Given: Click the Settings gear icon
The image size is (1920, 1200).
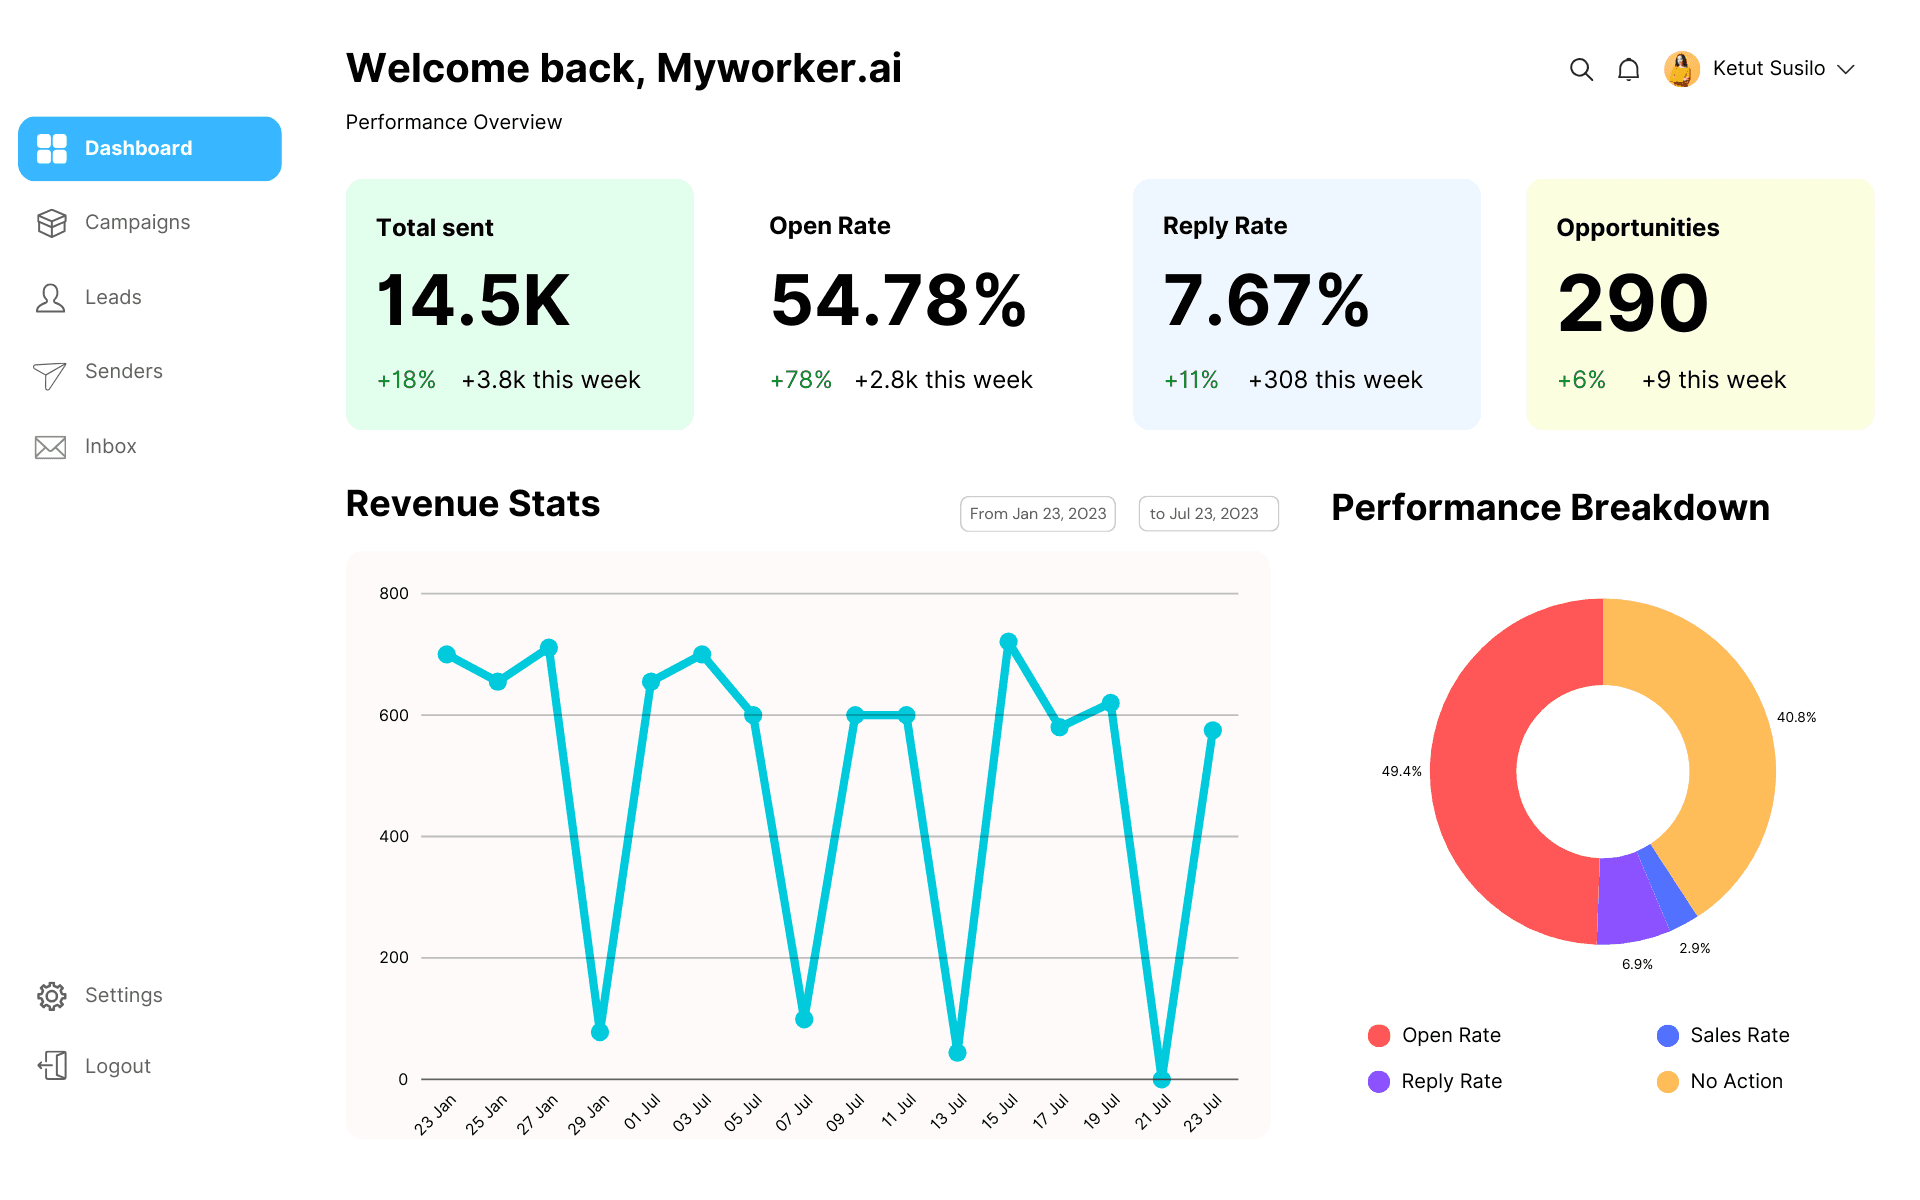Looking at the screenshot, I should pos(51,996).
